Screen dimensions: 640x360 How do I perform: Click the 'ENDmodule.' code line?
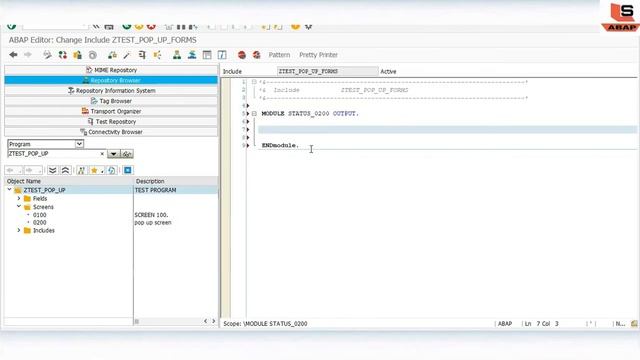tap(280, 145)
